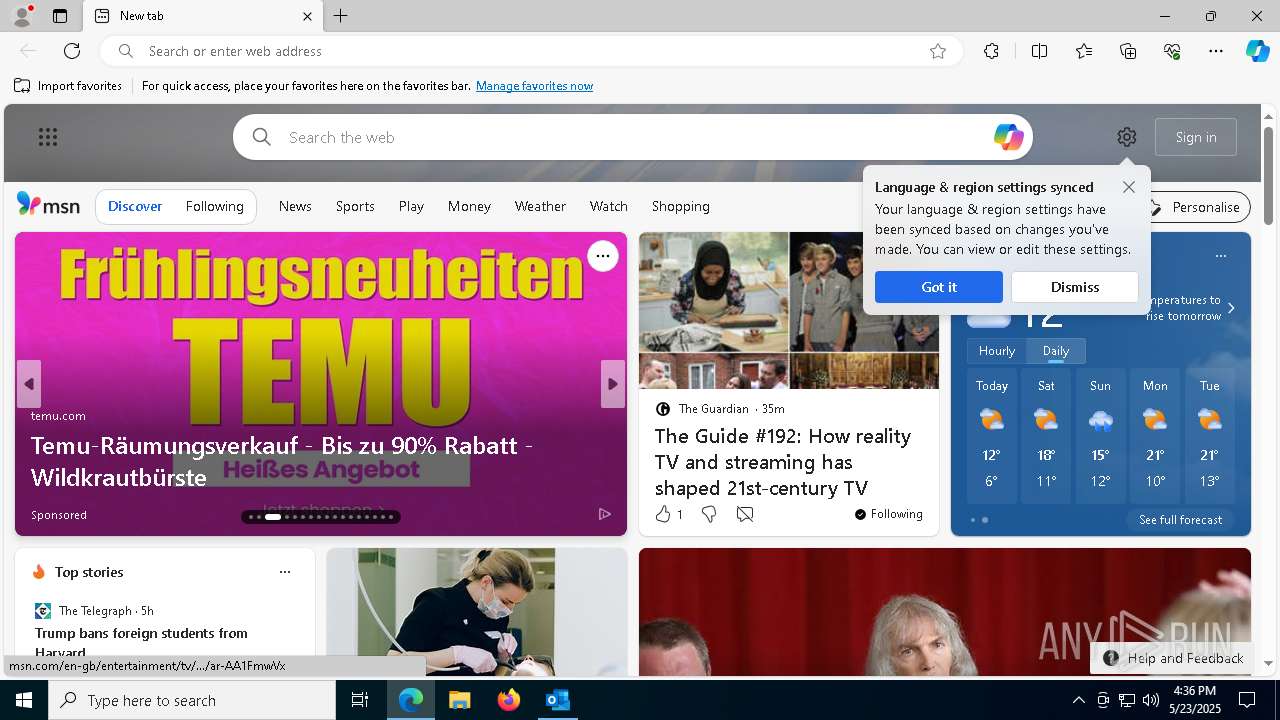Click the browser address bar
This screenshot has height=720, width=1280.
pyautogui.click(x=530, y=51)
